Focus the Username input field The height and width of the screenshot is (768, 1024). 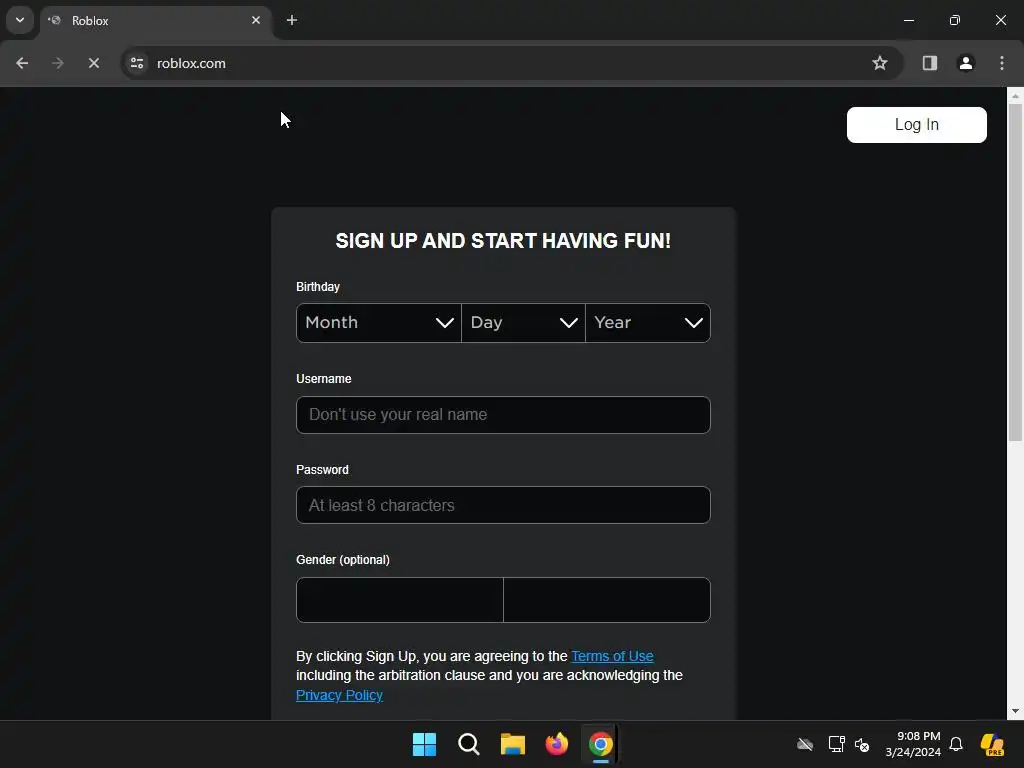(x=503, y=415)
